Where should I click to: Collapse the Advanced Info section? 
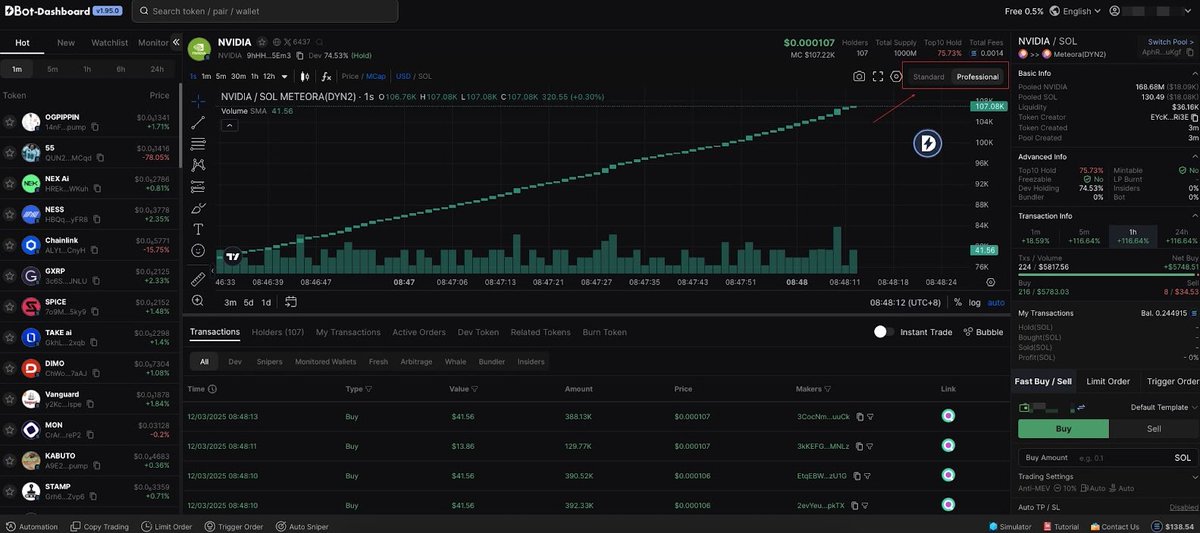coord(1195,156)
